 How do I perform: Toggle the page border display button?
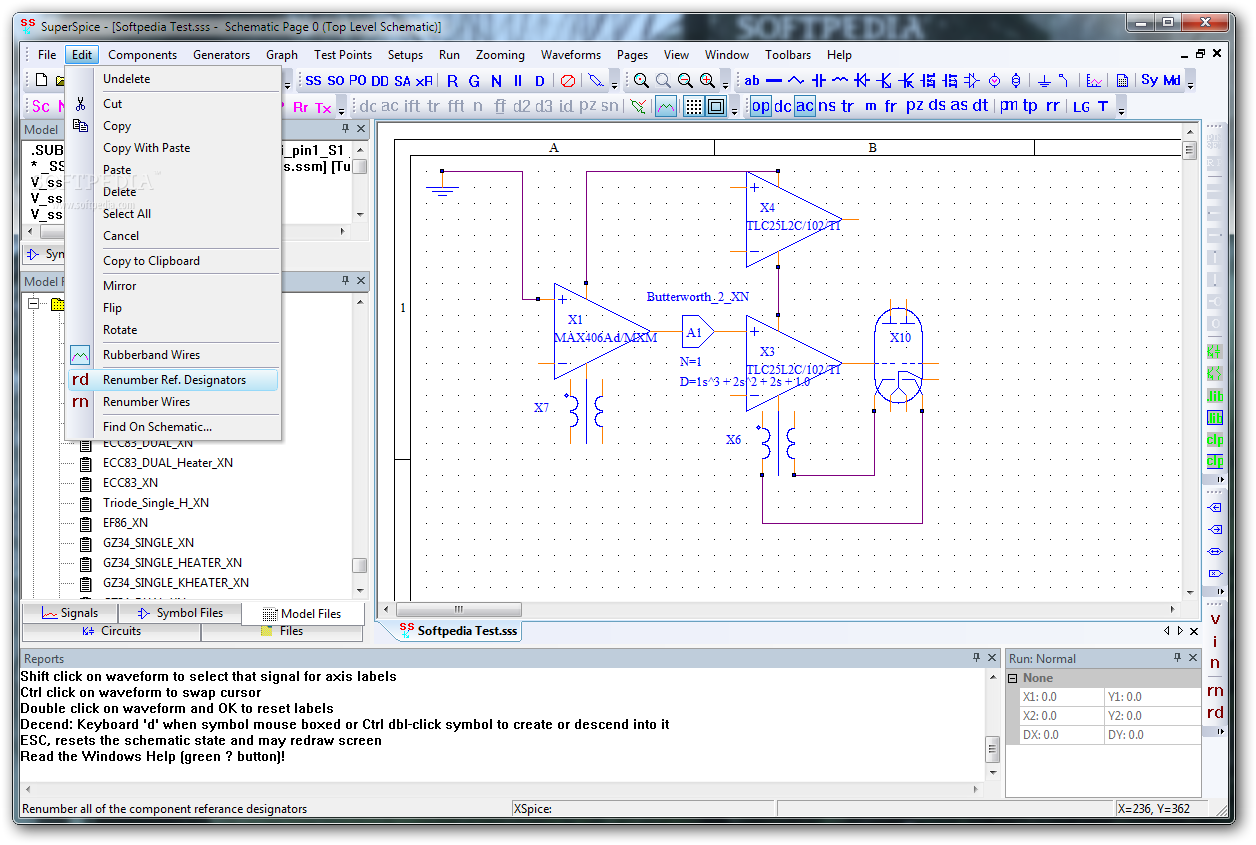[x=716, y=106]
